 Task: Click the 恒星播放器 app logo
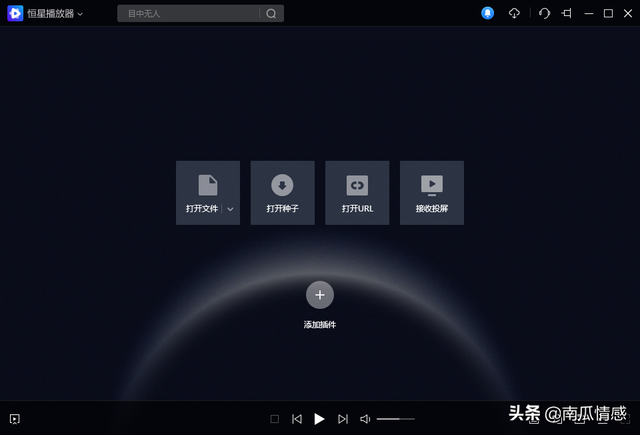tap(15, 13)
